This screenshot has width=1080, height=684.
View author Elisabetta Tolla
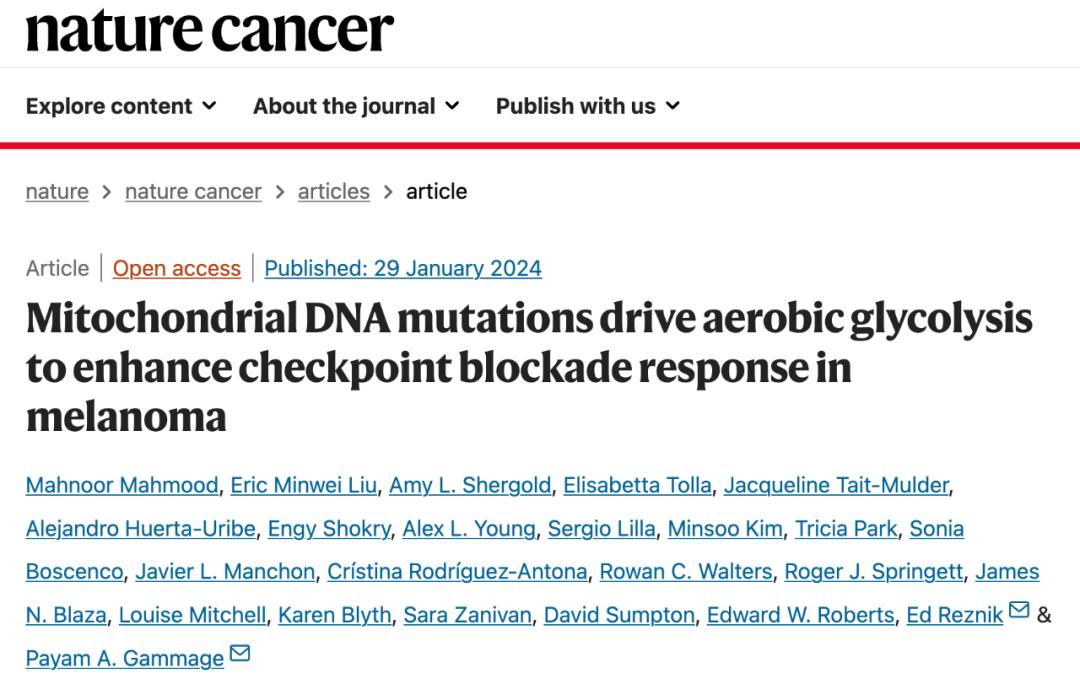point(637,485)
